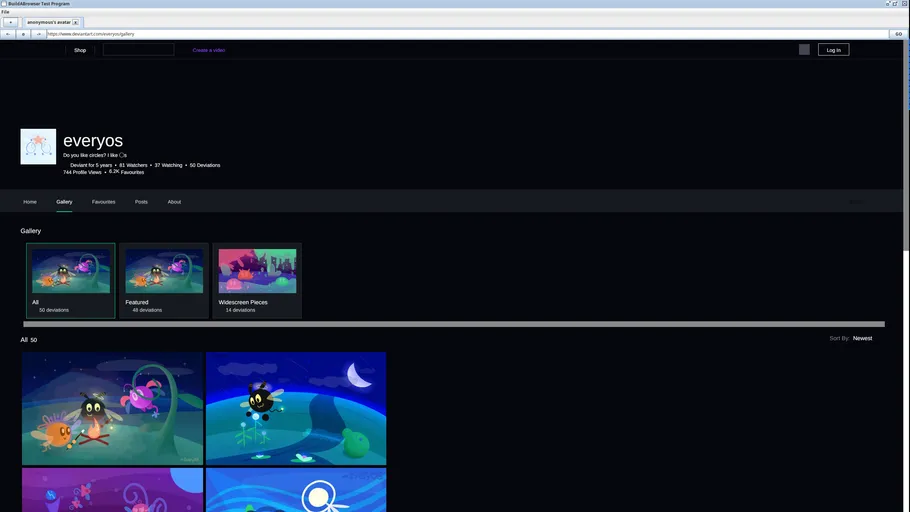This screenshot has height=512, width=910.
Task: Open the campfire bugs artwork thumbnail
Action: click(113, 409)
